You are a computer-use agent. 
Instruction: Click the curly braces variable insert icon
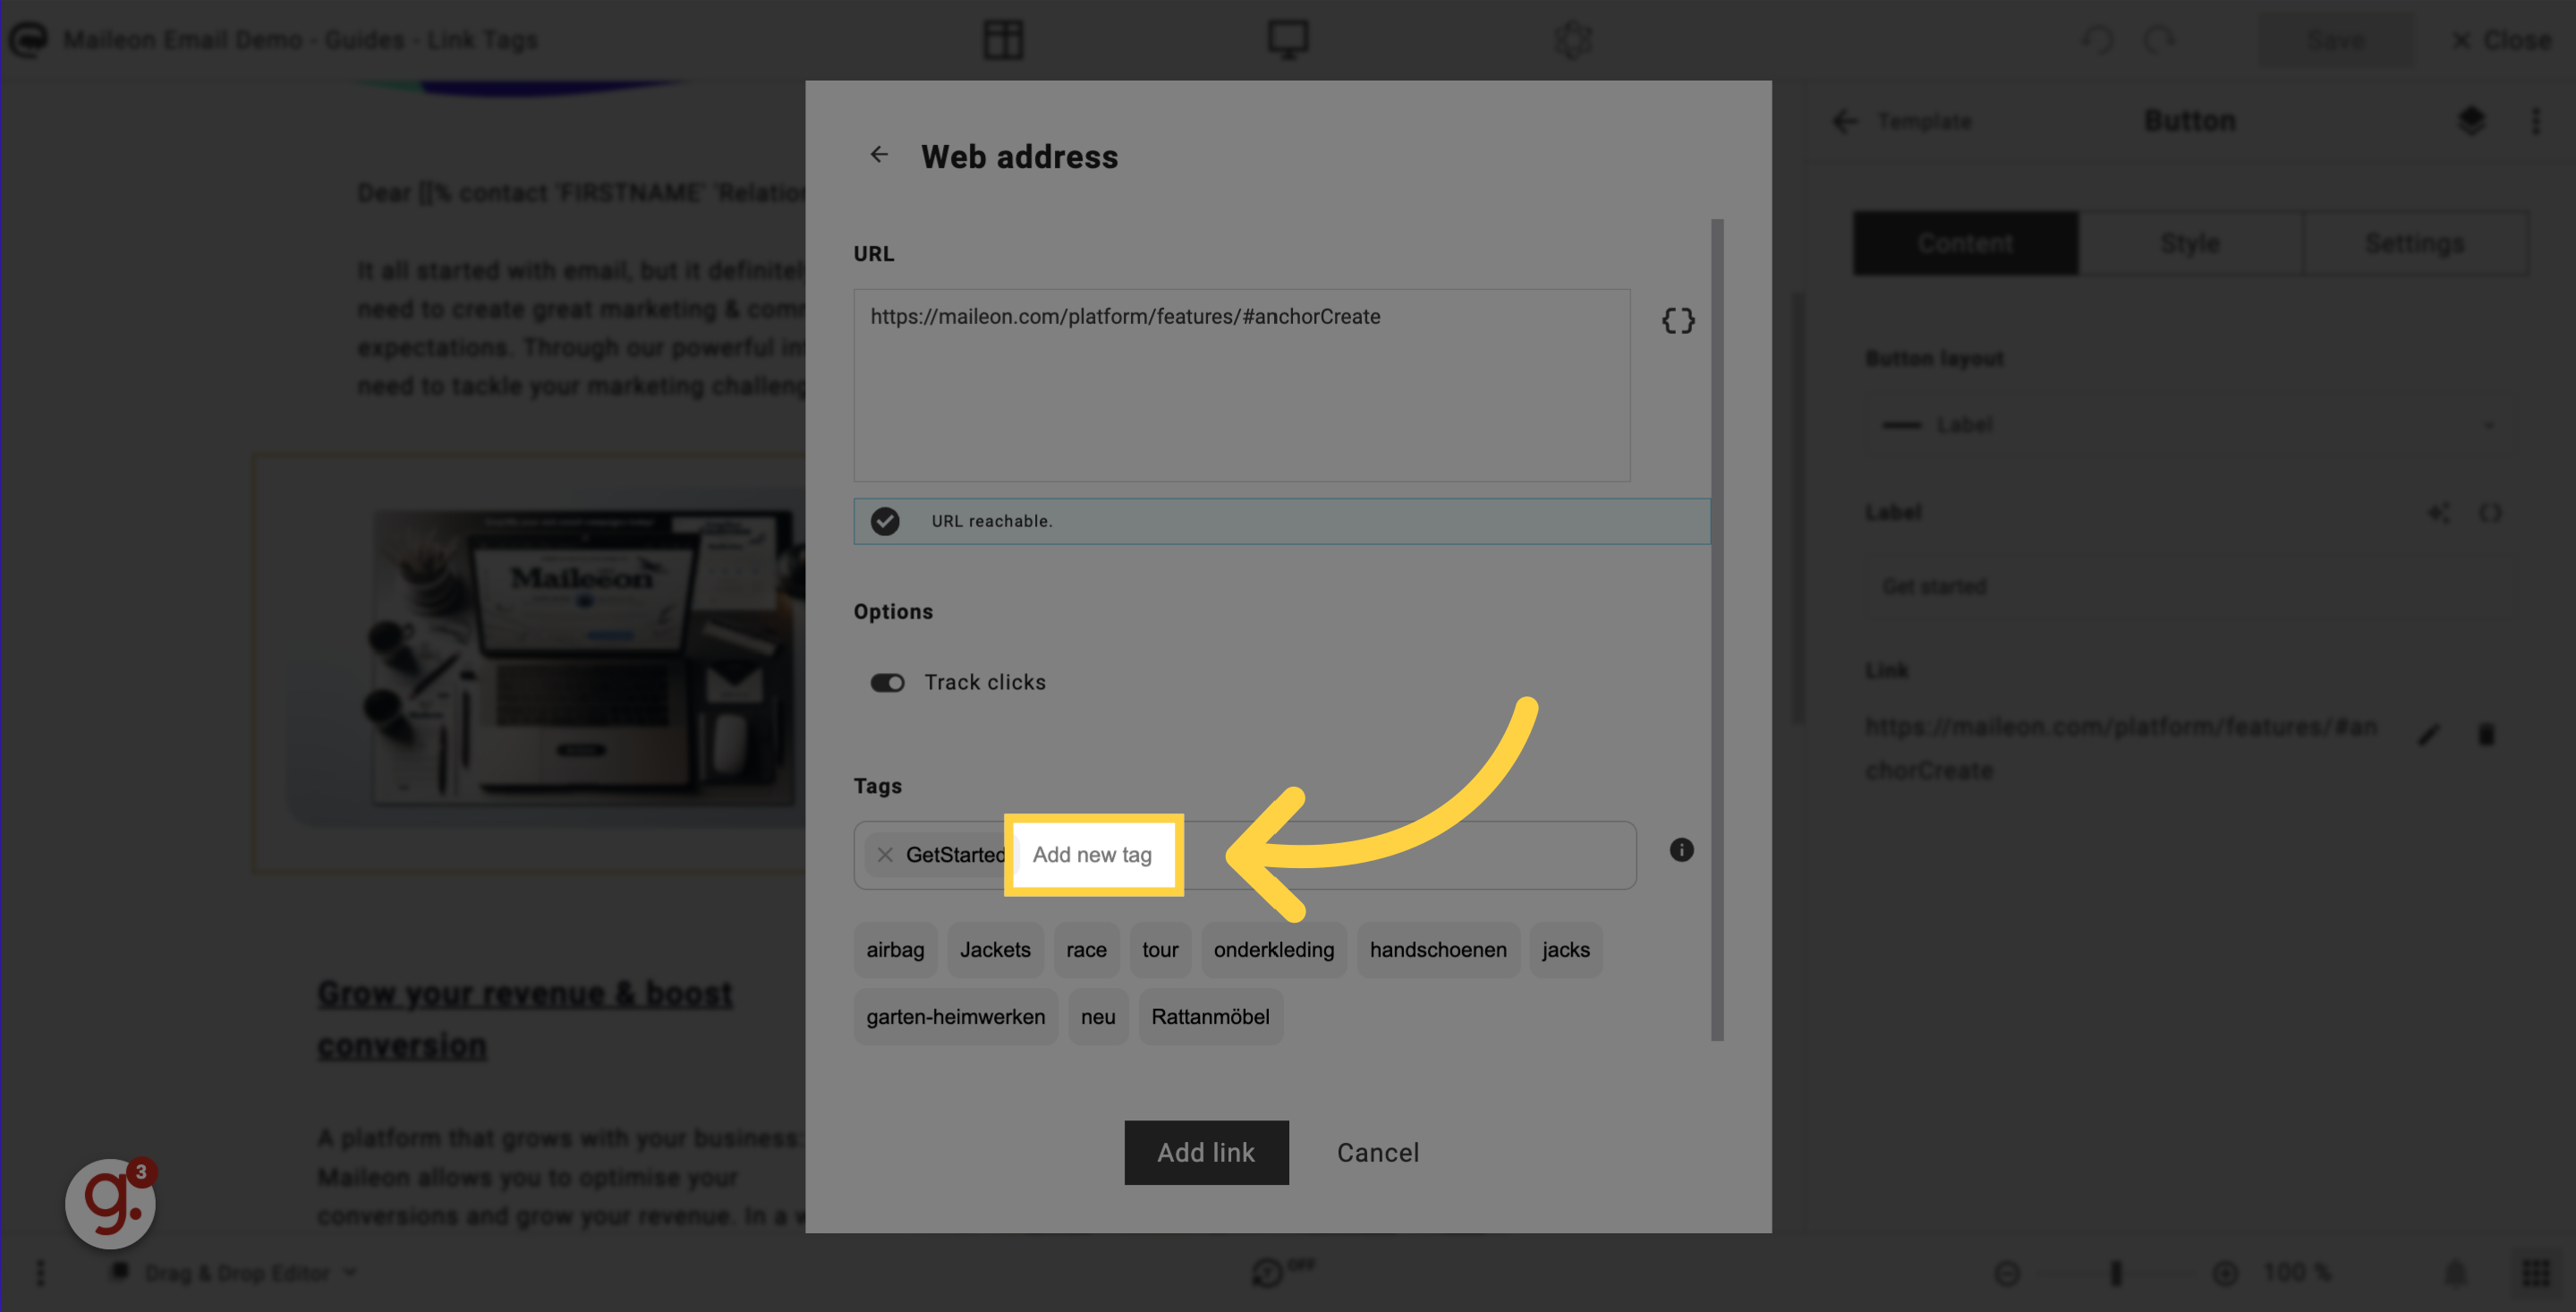coord(1678,321)
